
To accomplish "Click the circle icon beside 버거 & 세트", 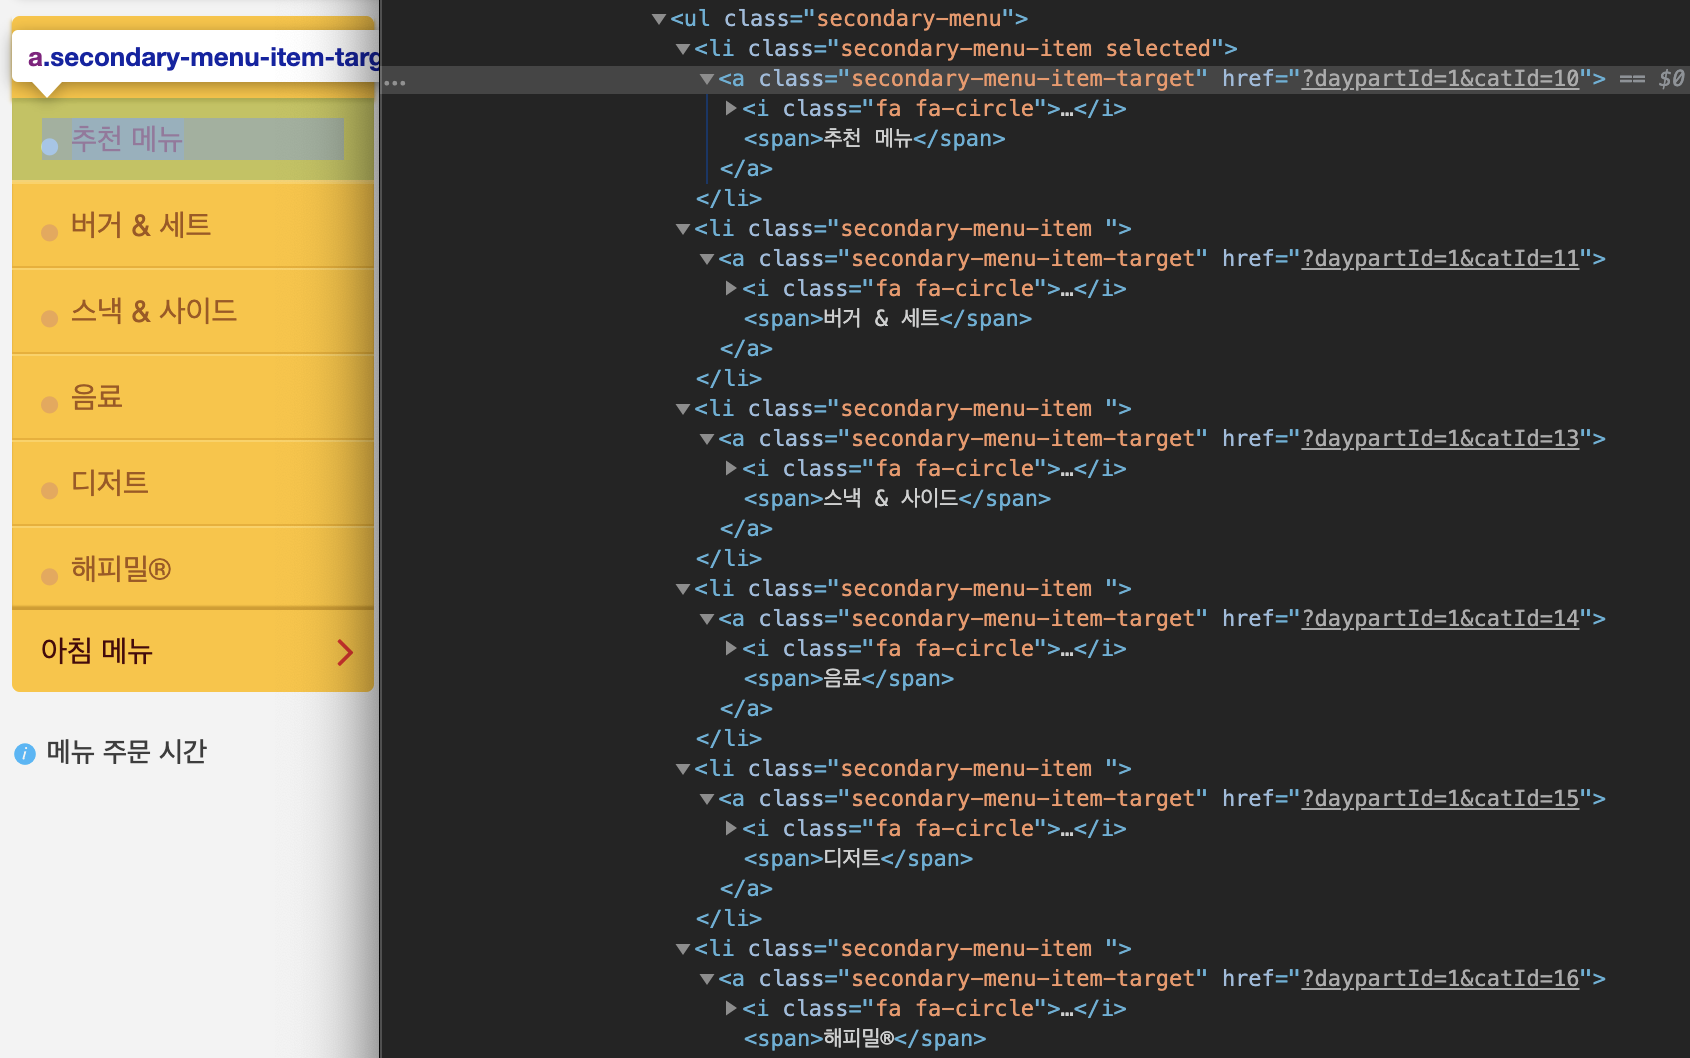I will coord(50,233).
